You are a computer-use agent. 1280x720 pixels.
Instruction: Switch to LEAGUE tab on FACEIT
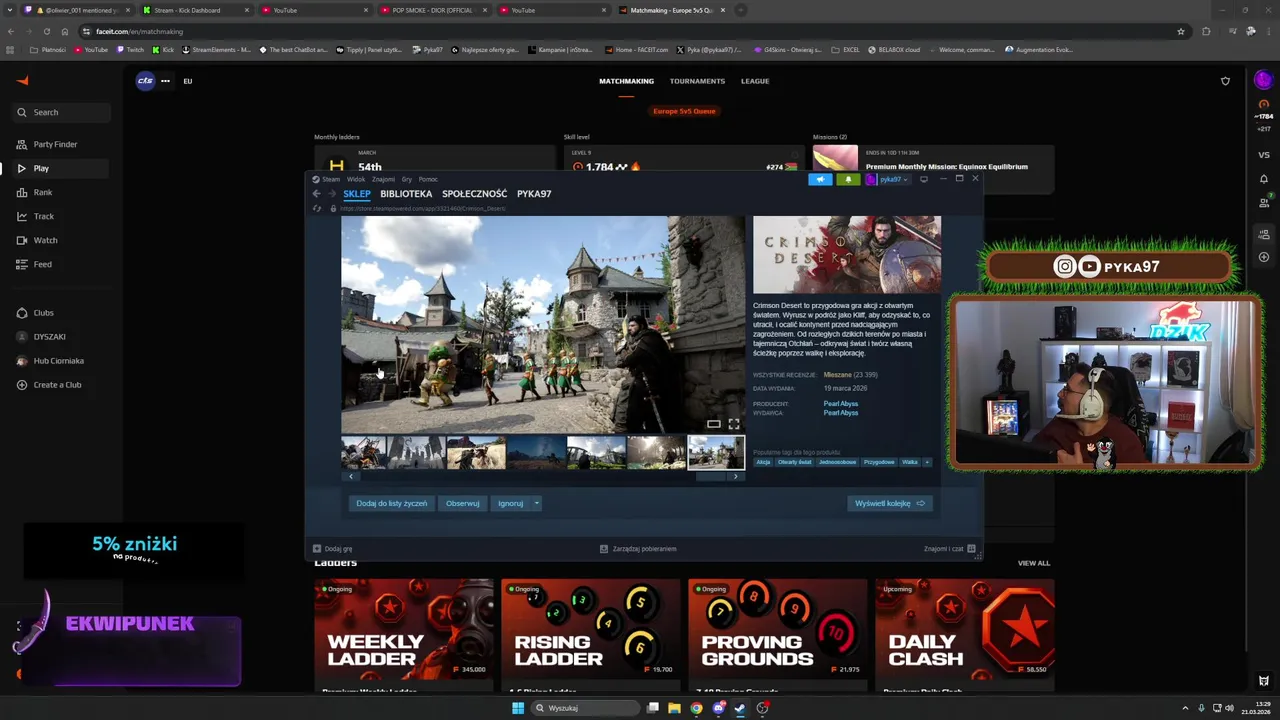[755, 81]
